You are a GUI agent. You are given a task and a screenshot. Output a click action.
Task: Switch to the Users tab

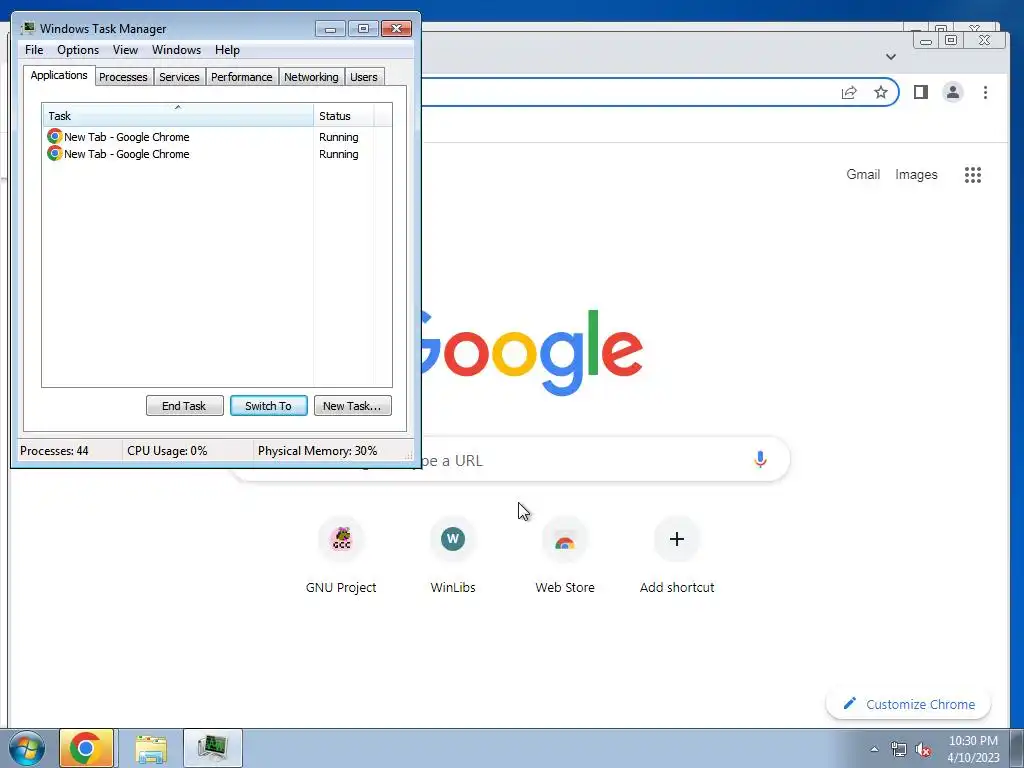tap(363, 77)
